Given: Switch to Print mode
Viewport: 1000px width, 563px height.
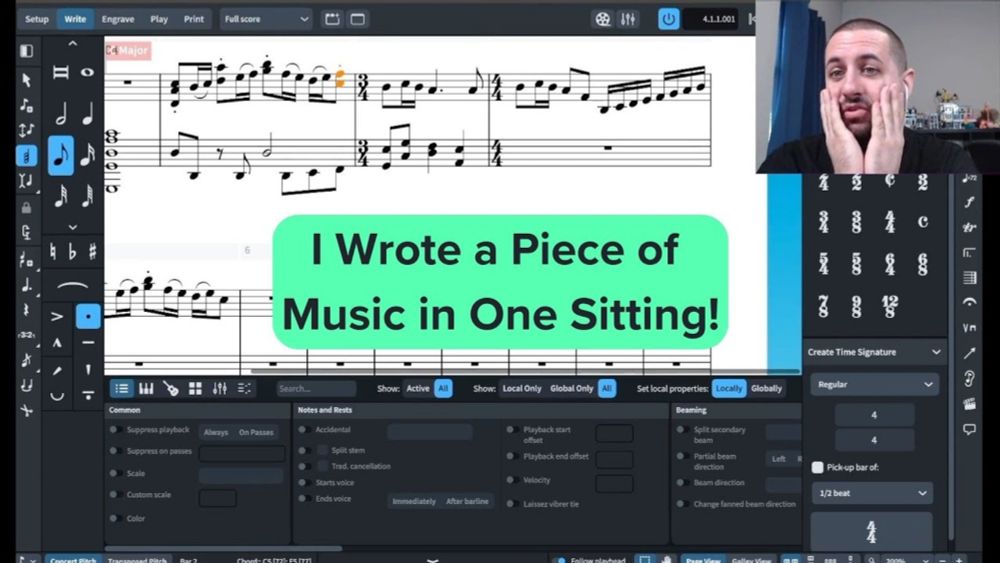Looking at the screenshot, I should [194, 19].
